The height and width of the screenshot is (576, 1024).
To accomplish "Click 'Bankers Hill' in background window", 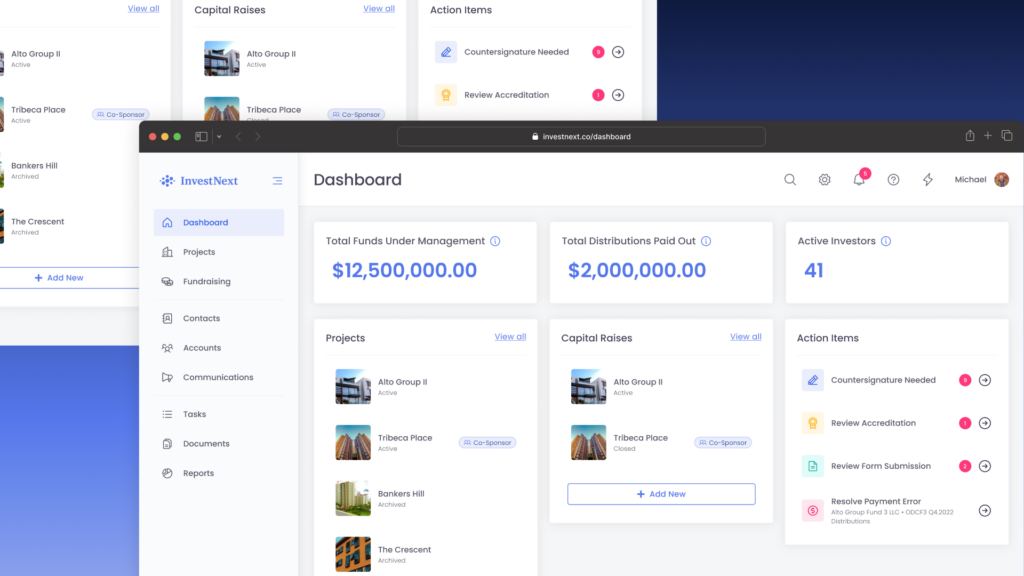I will 35,166.
